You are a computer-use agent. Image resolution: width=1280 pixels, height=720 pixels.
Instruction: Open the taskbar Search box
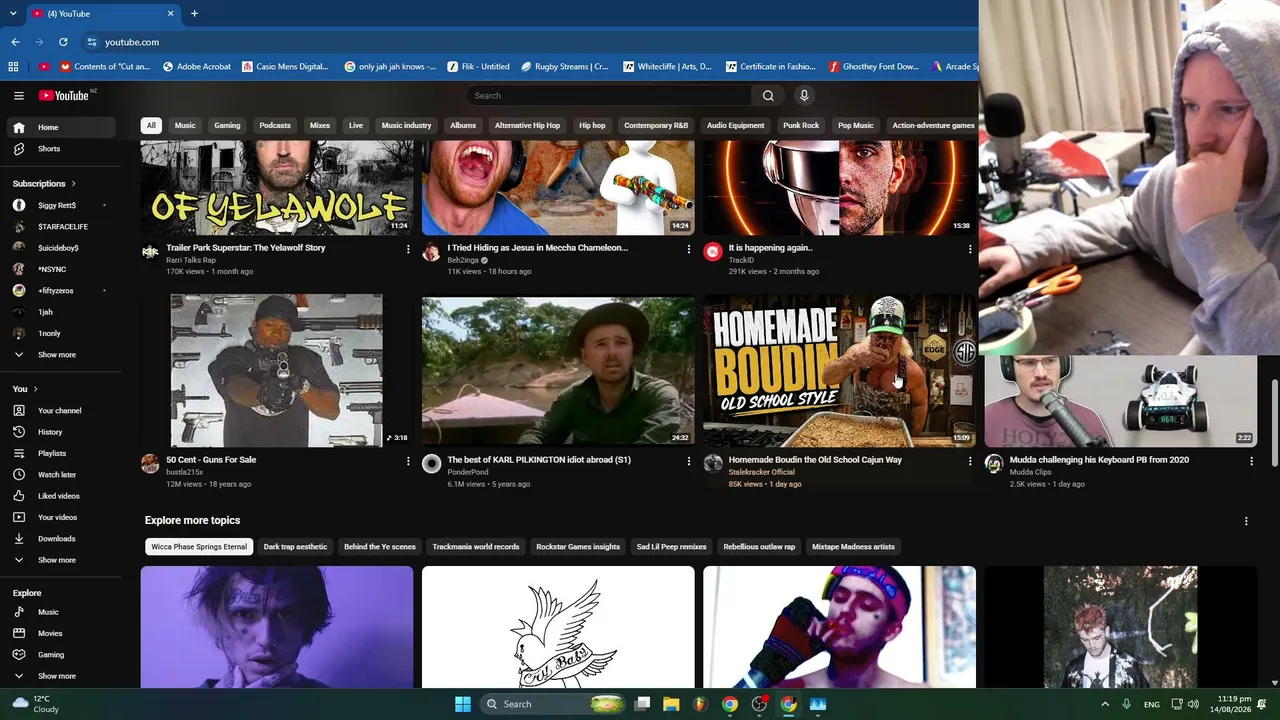(550, 704)
